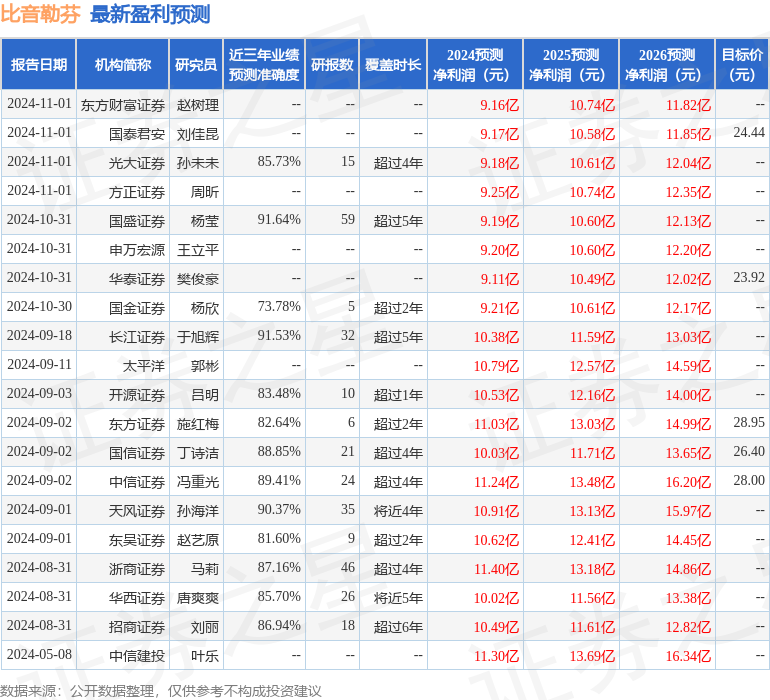Click the 2024-05-08 report date cell
The width and height of the screenshot is (770, 700).
click(x=39, y=656)
